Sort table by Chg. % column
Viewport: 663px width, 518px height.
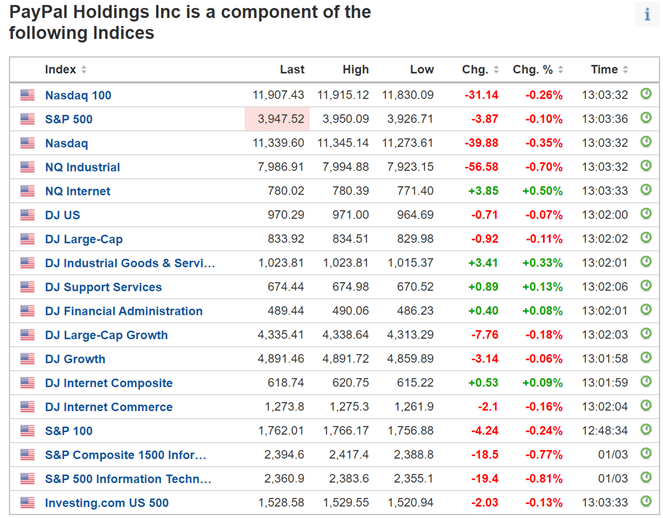click(538, 70)
